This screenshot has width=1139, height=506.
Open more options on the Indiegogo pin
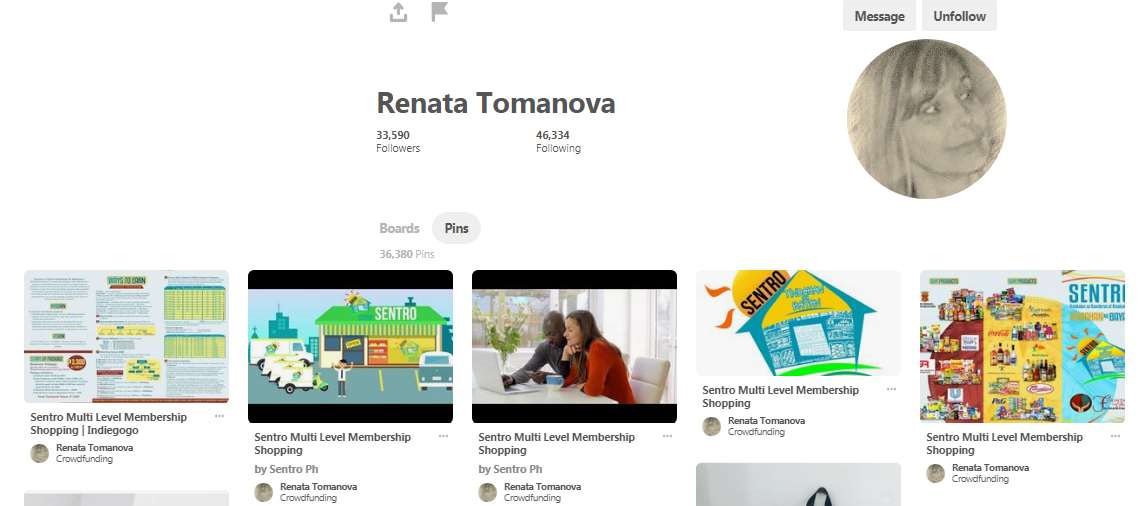(219, 417)
